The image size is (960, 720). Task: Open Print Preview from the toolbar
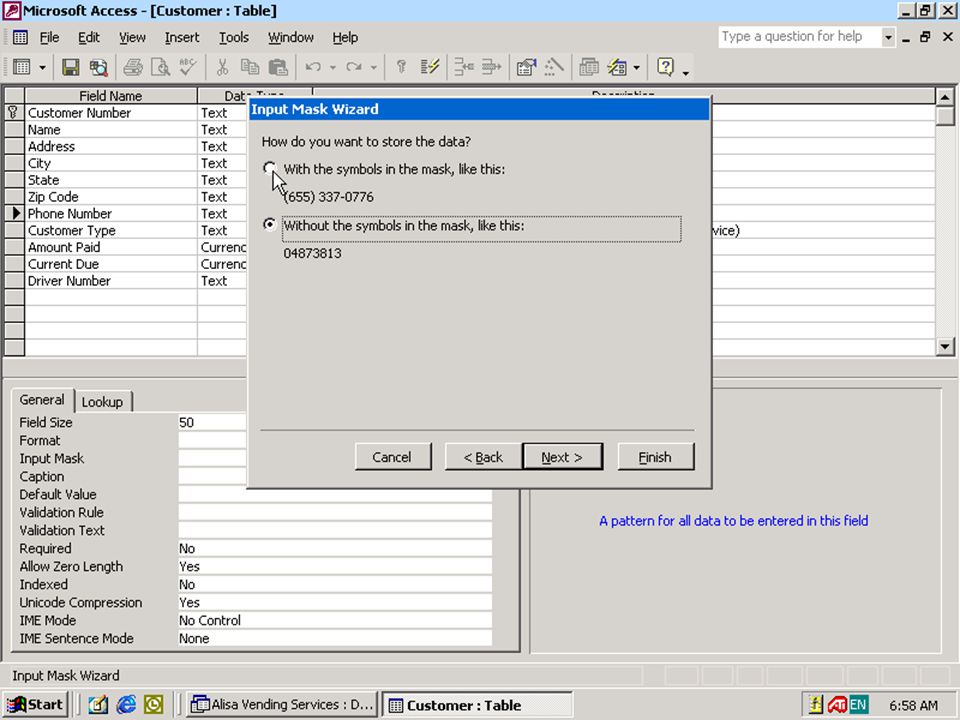[160, 67]
